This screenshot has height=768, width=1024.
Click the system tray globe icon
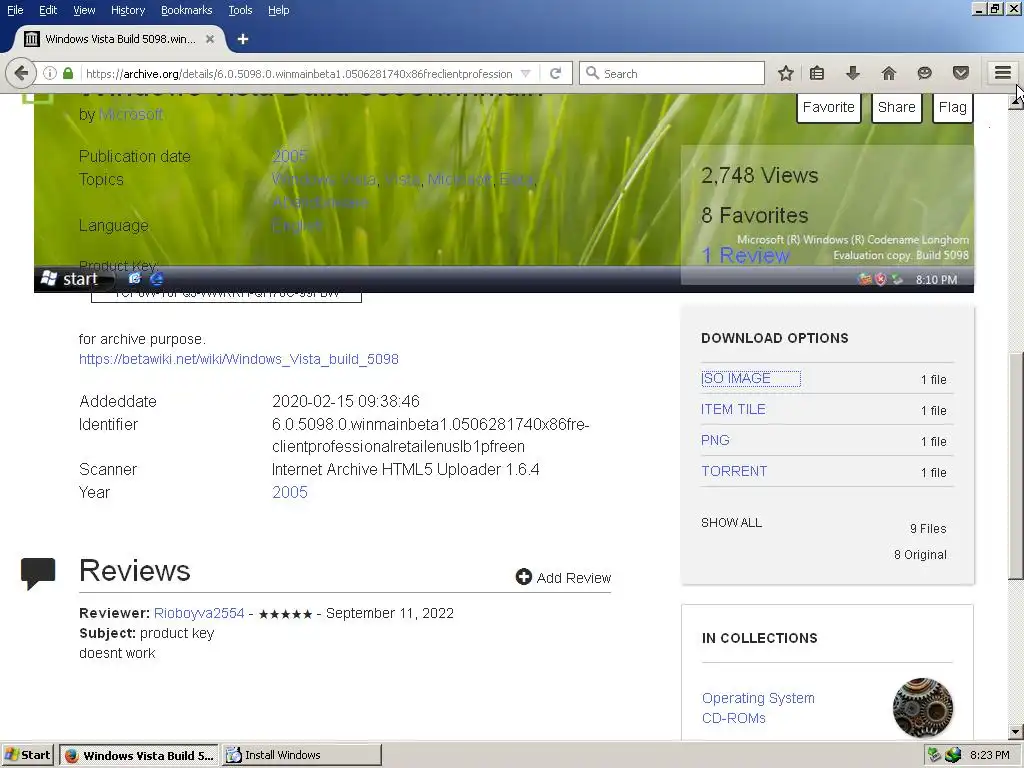tap(953, 755)
